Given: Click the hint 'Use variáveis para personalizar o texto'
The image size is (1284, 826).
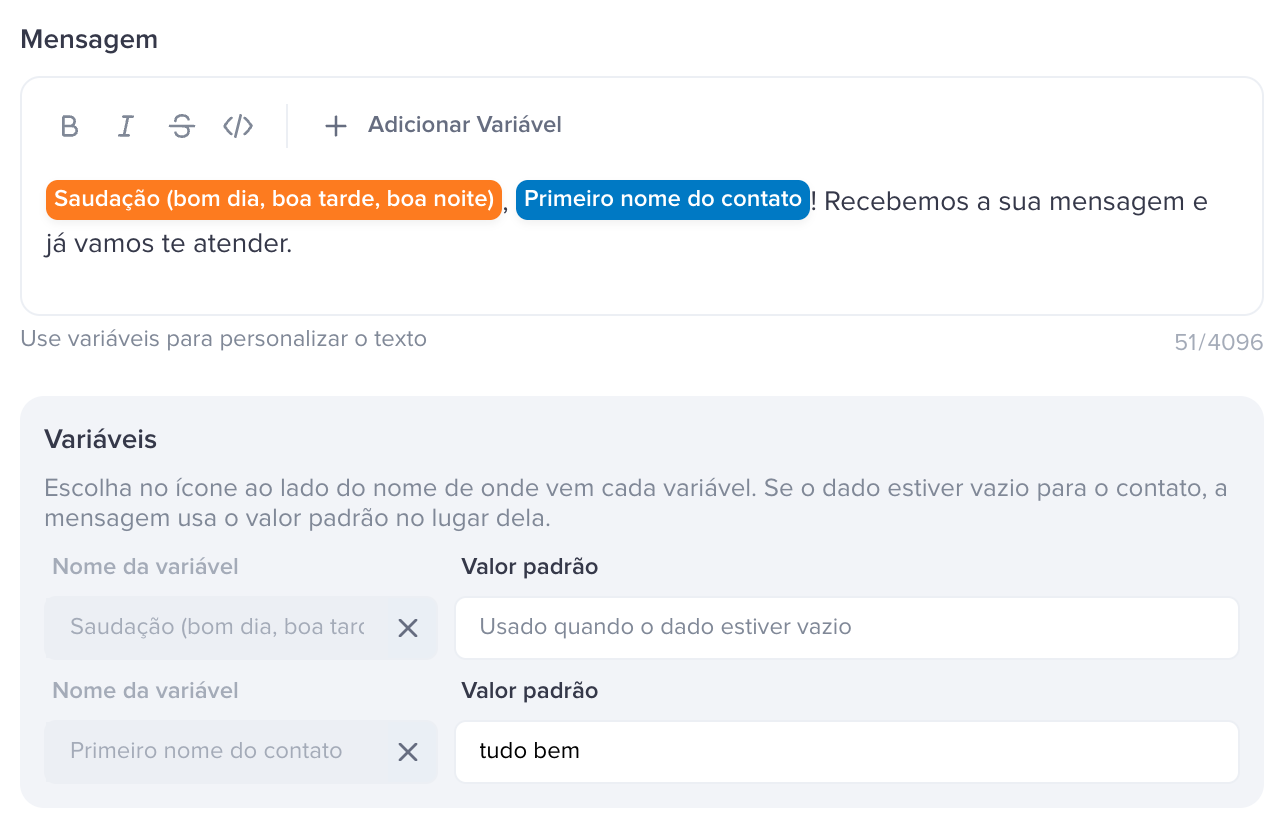Looking at the screenshot, I should pos(224,339).
